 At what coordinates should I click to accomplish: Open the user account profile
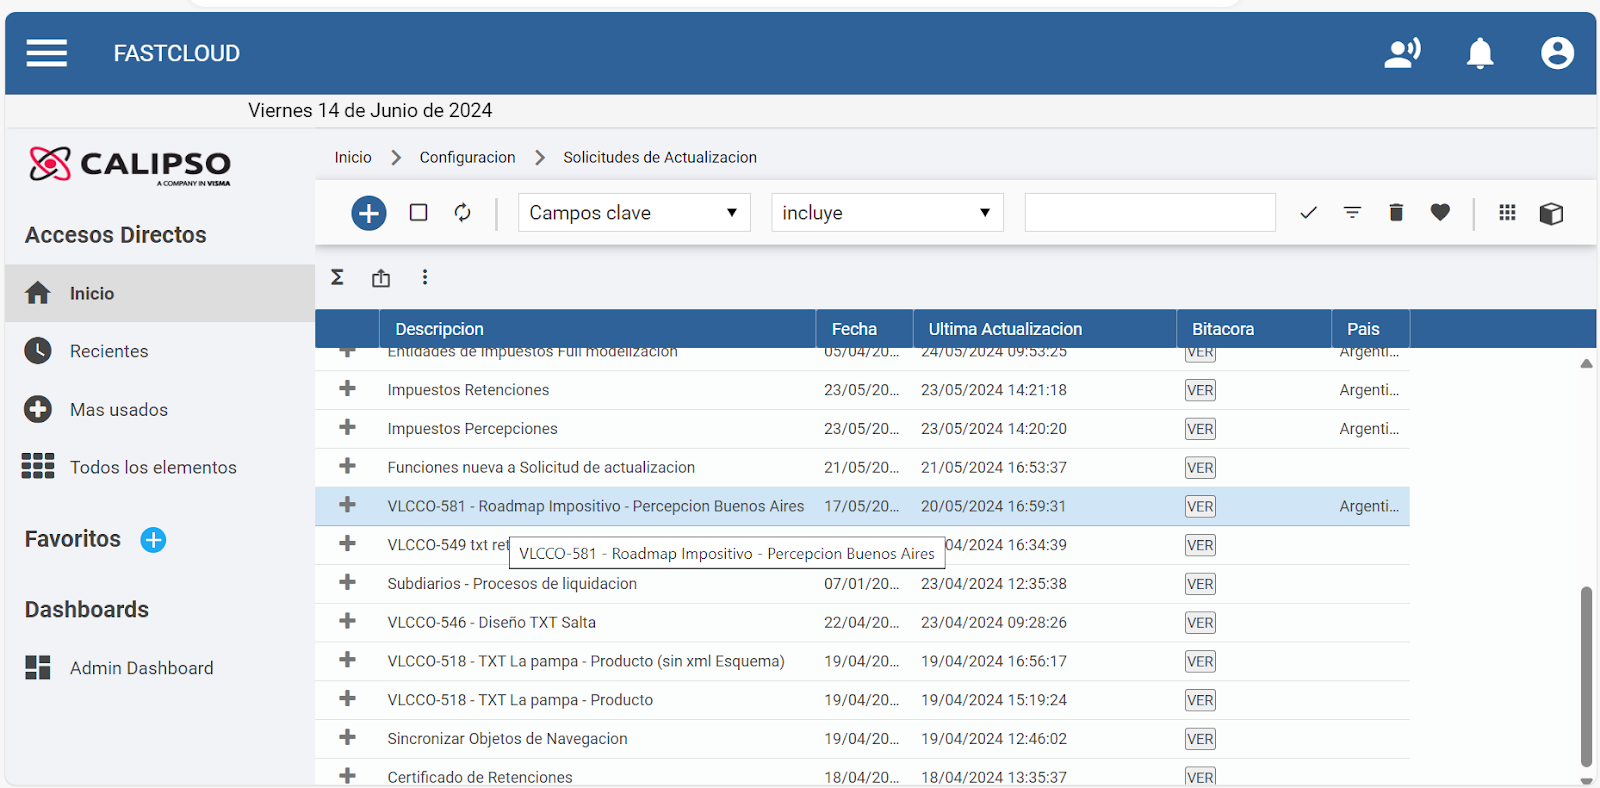point(1557,53)
